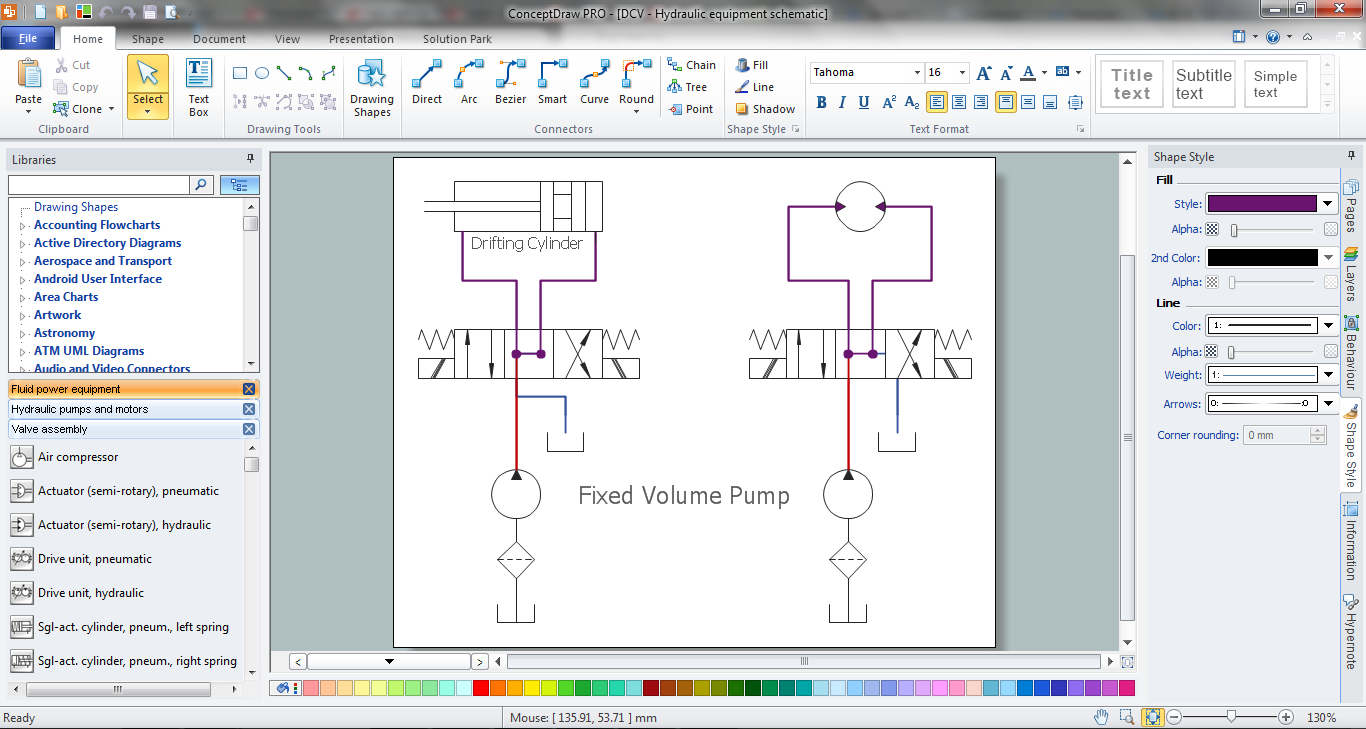The height and width of the screenshot is (729, 1366).
Task: Open the Fill Style color dropdown
Action: point(1328,204)
